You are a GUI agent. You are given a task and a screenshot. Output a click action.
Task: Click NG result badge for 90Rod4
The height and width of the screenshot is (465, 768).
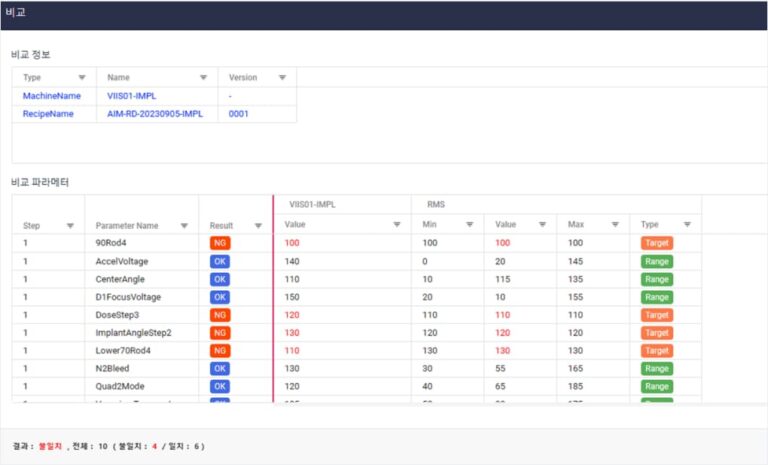pyautogui.click(x=219, y=243)
